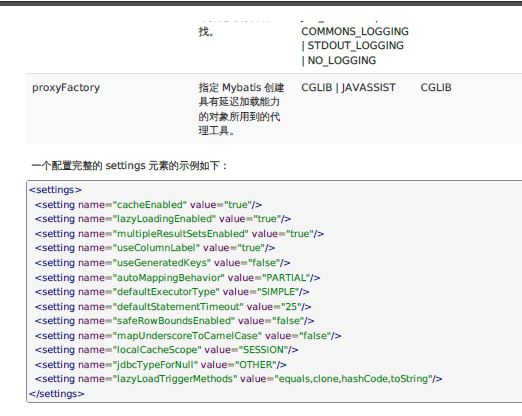Click the useGeneratedKeys setting line
522x416 pixels.
point(162,263)
